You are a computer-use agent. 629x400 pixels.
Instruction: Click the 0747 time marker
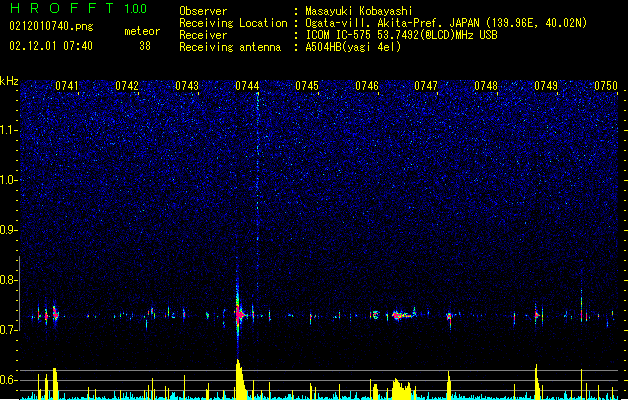426,86
